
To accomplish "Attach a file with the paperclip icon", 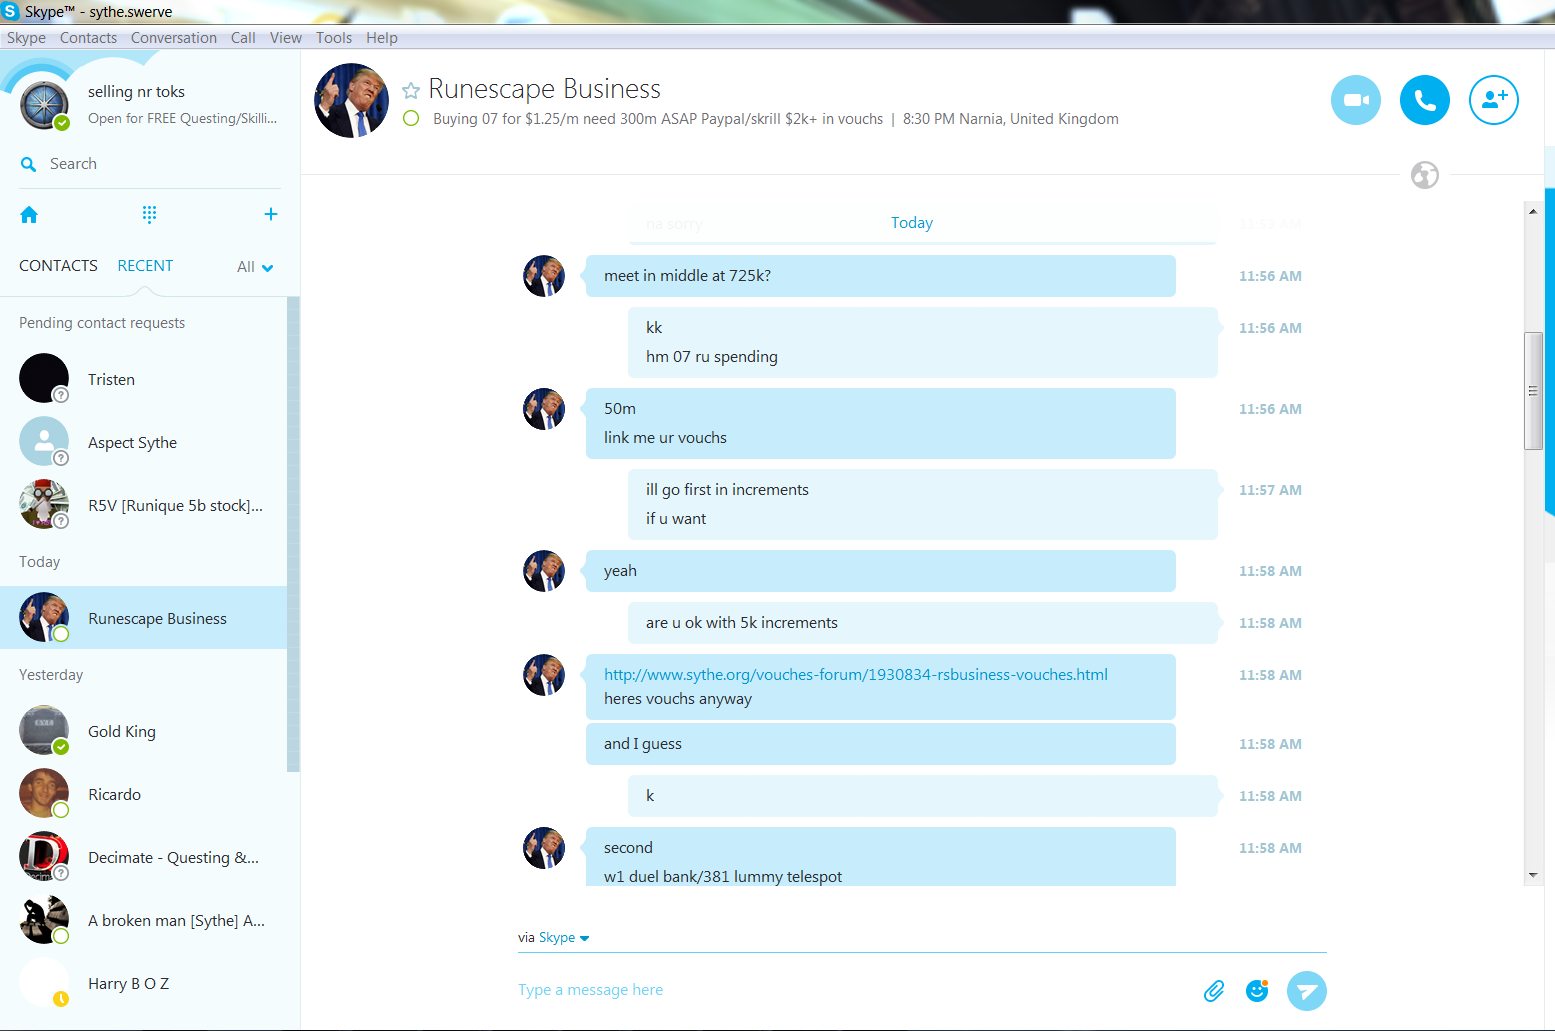I will [1214, 991].
